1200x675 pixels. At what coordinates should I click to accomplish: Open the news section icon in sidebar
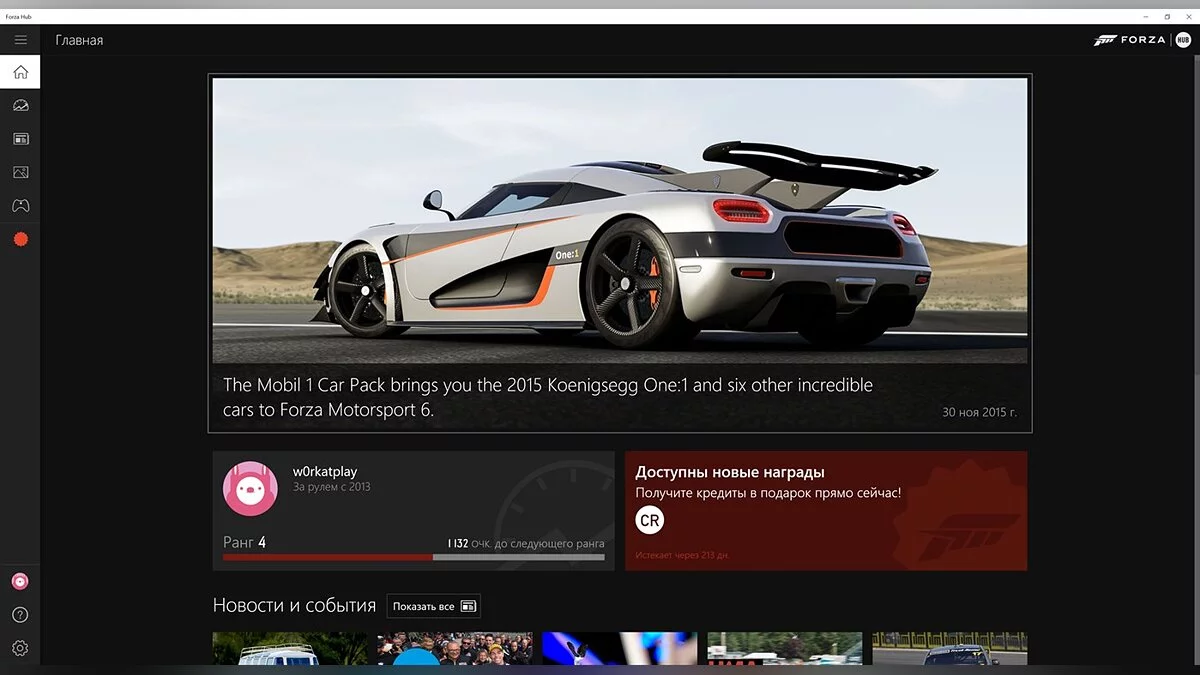click(x=20, y=139)
